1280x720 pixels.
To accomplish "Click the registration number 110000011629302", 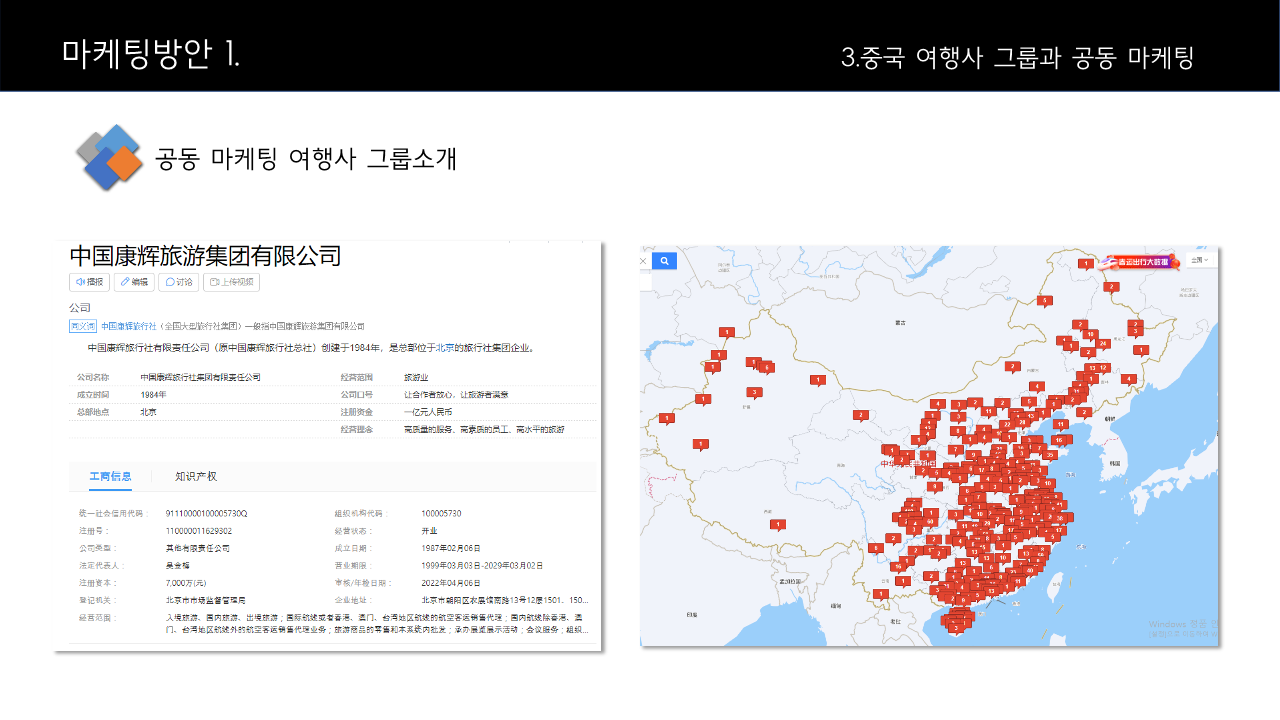I will coord(199,531).
